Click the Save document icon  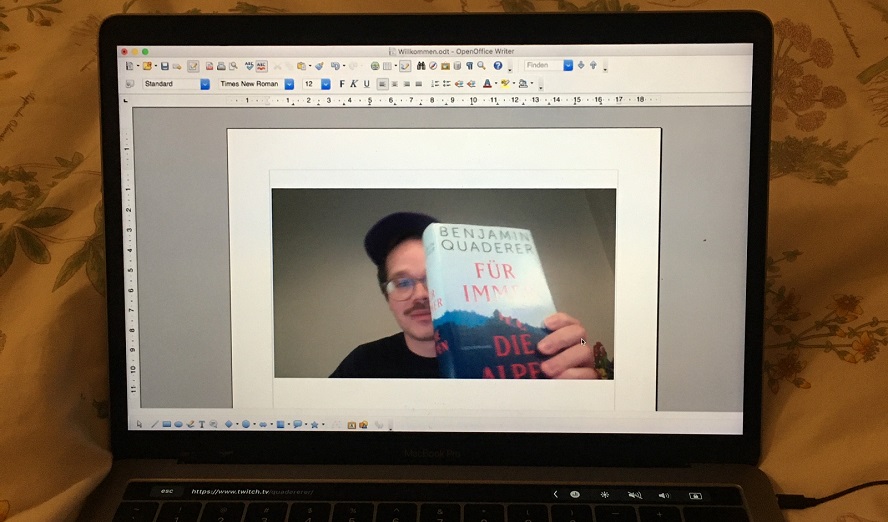pos(164,66)
